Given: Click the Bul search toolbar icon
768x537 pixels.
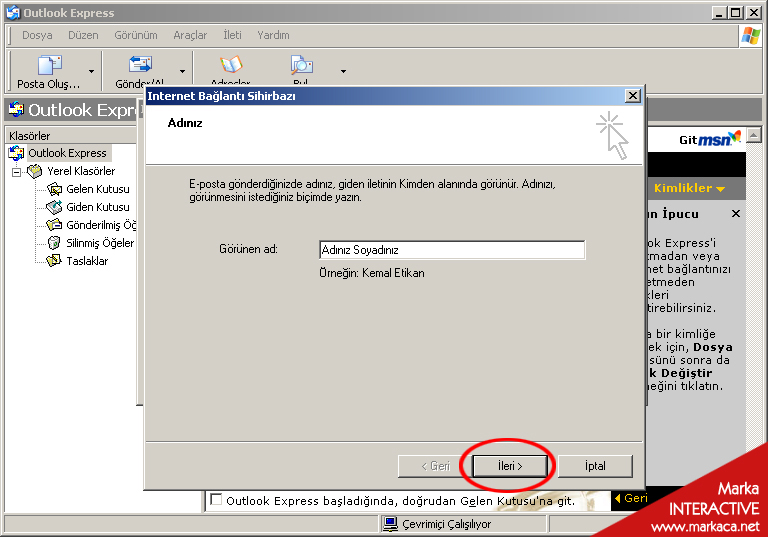Looking at the screenshot, I should point(301,65).
